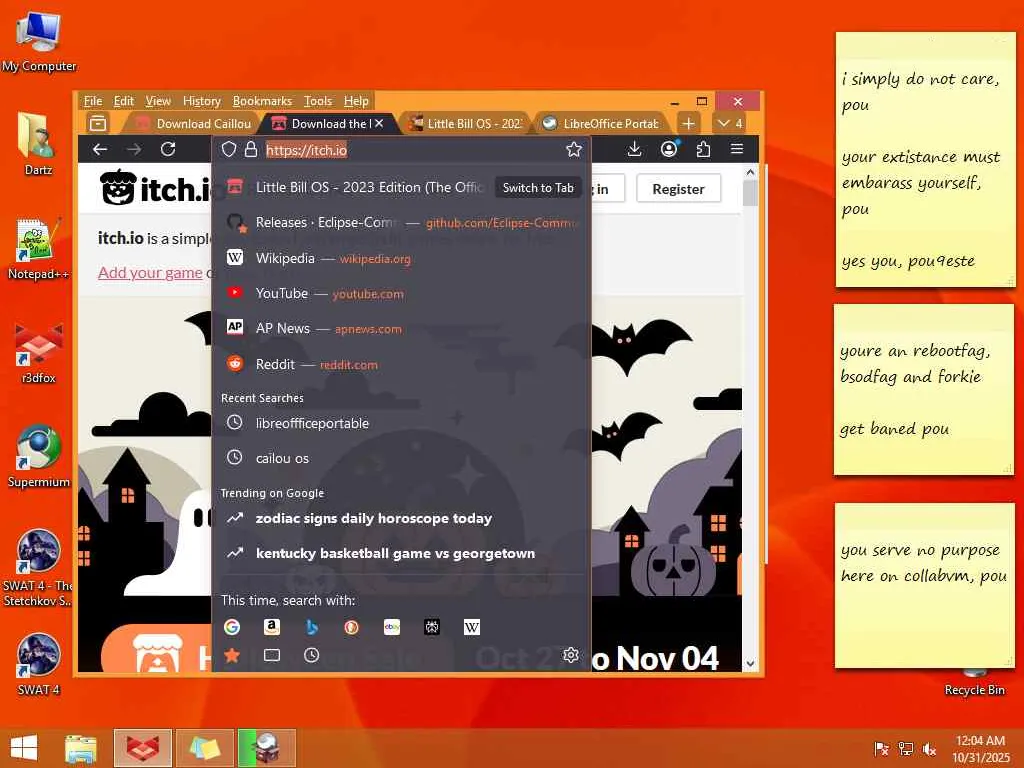The height and width of the screenshot is (768, 1024).
Task: Click the Register button on itch.io
Action: pos(679,189)
